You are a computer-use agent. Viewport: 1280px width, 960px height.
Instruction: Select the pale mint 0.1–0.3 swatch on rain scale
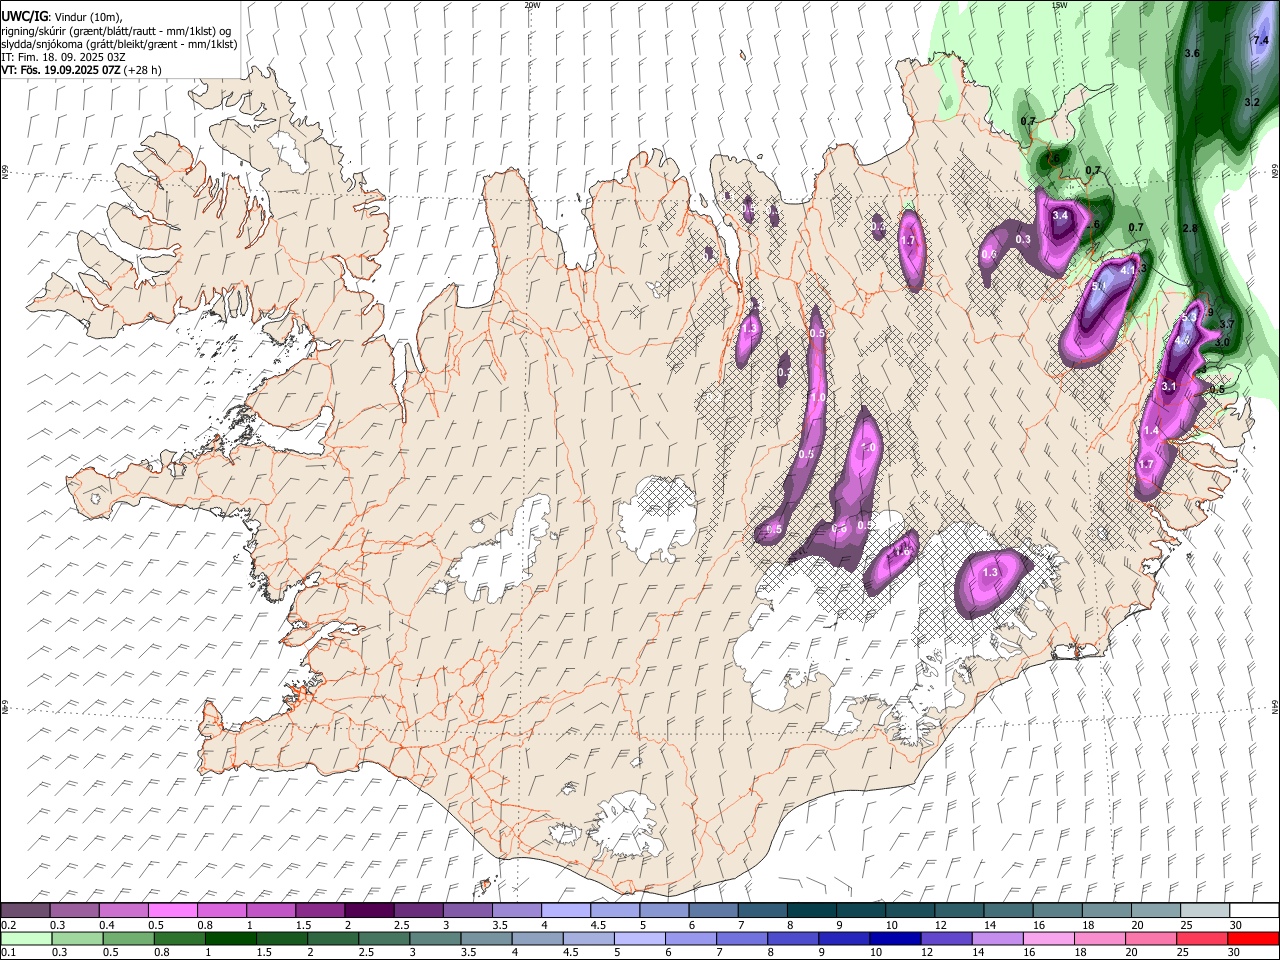click(26, 938)
